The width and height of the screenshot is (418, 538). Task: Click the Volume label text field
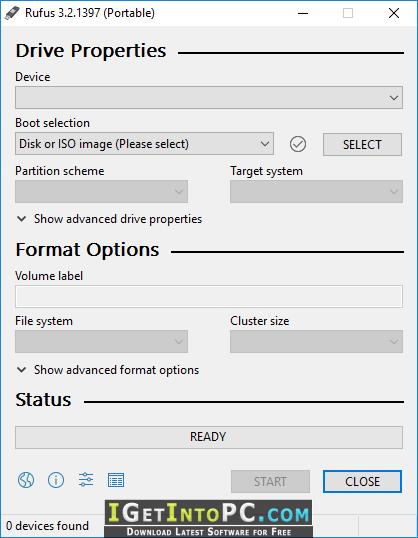[209, 296]
